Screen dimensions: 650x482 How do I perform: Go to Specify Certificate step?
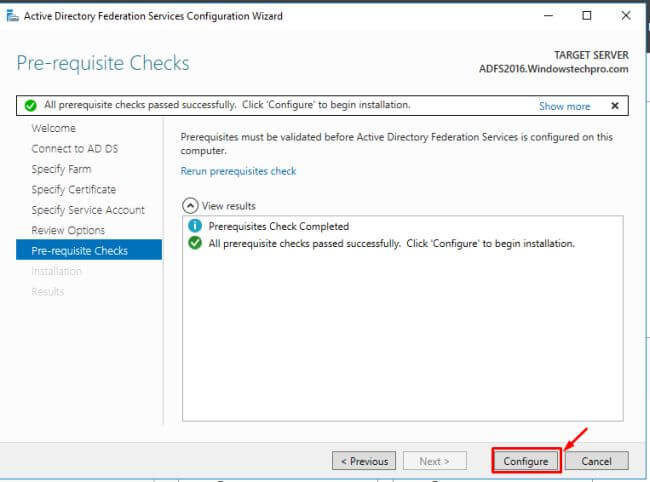click(x=73, y=189)
